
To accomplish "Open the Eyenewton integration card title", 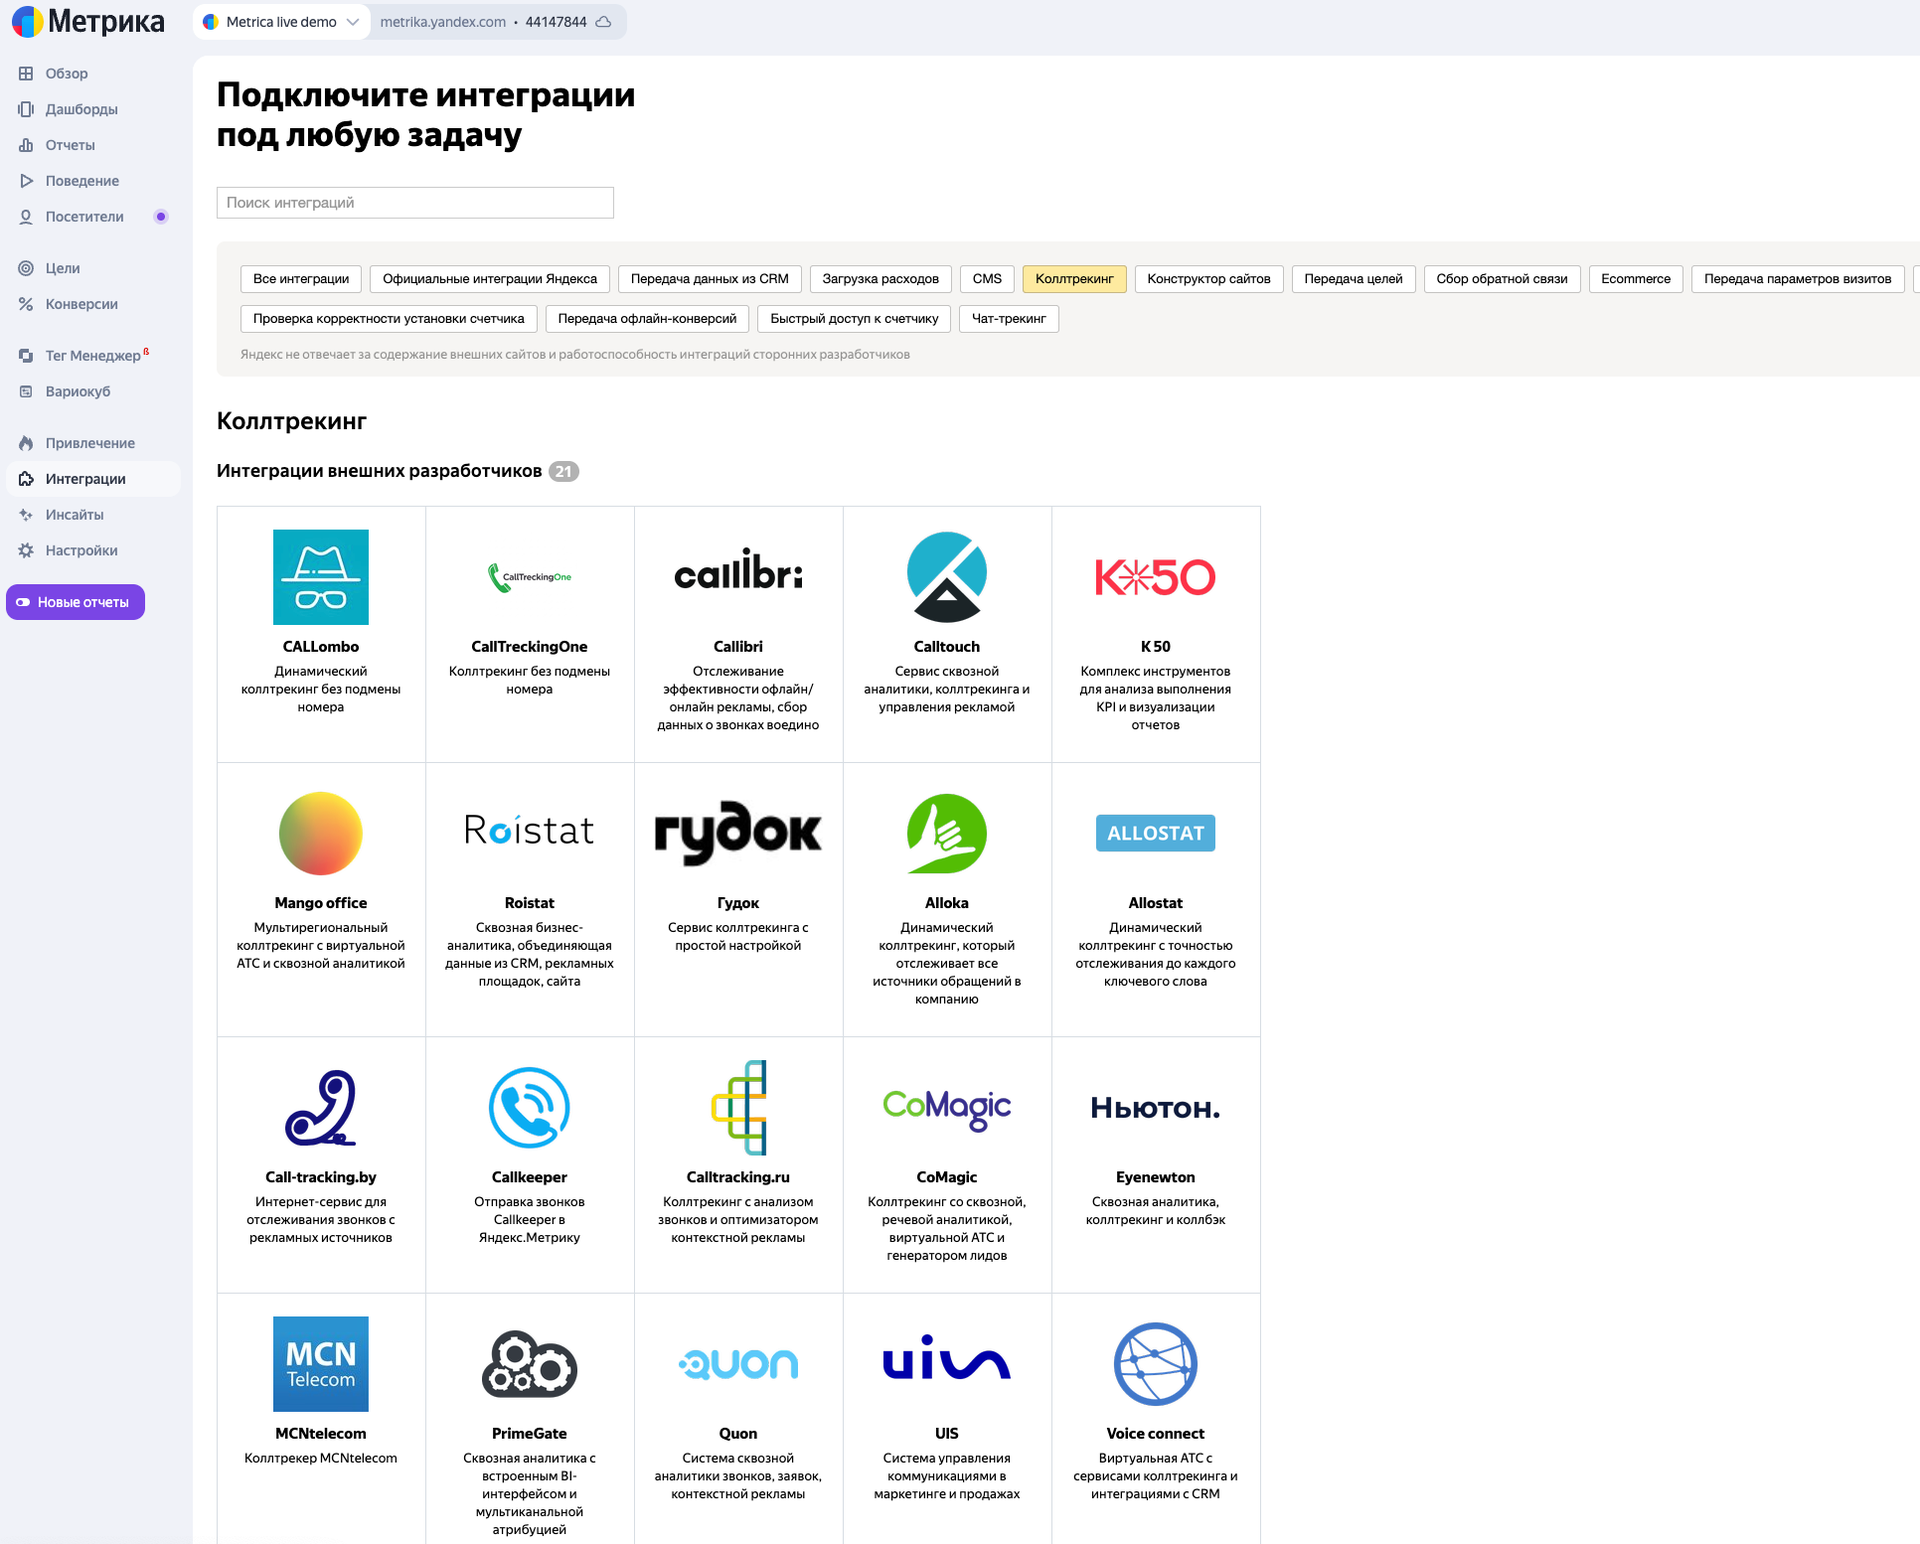I will [x=1156, y=1177].
